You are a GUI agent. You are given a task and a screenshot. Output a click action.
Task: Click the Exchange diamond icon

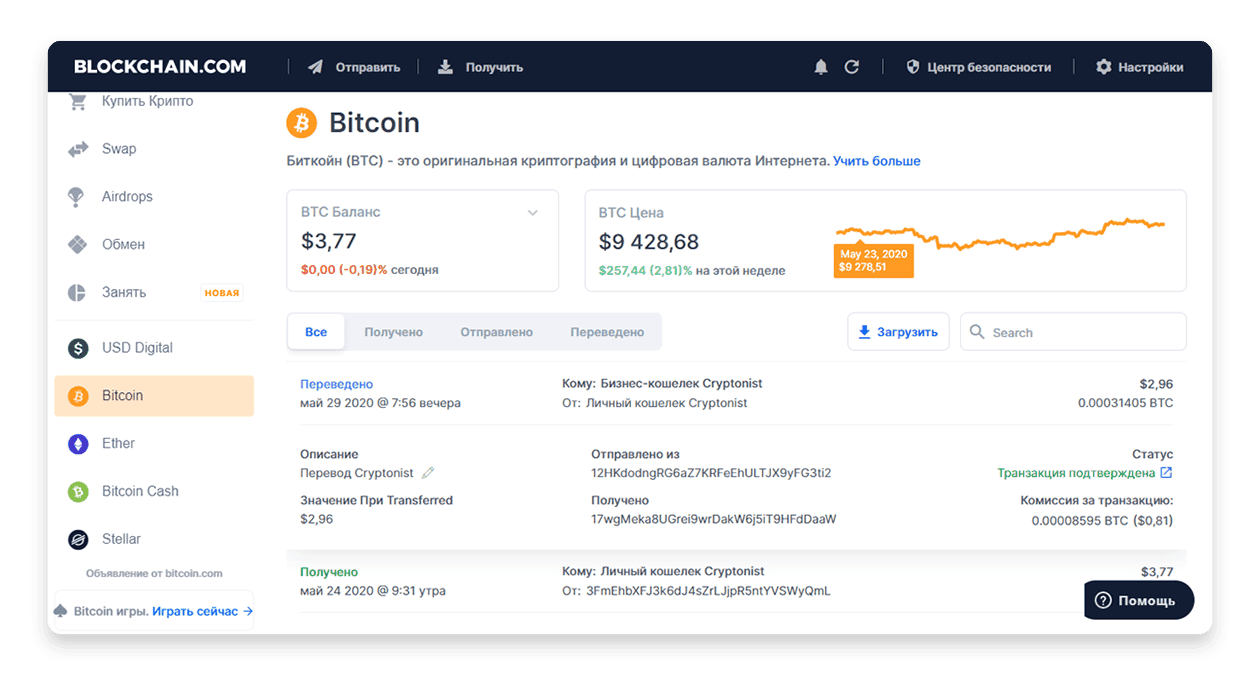tap(78, 244)
